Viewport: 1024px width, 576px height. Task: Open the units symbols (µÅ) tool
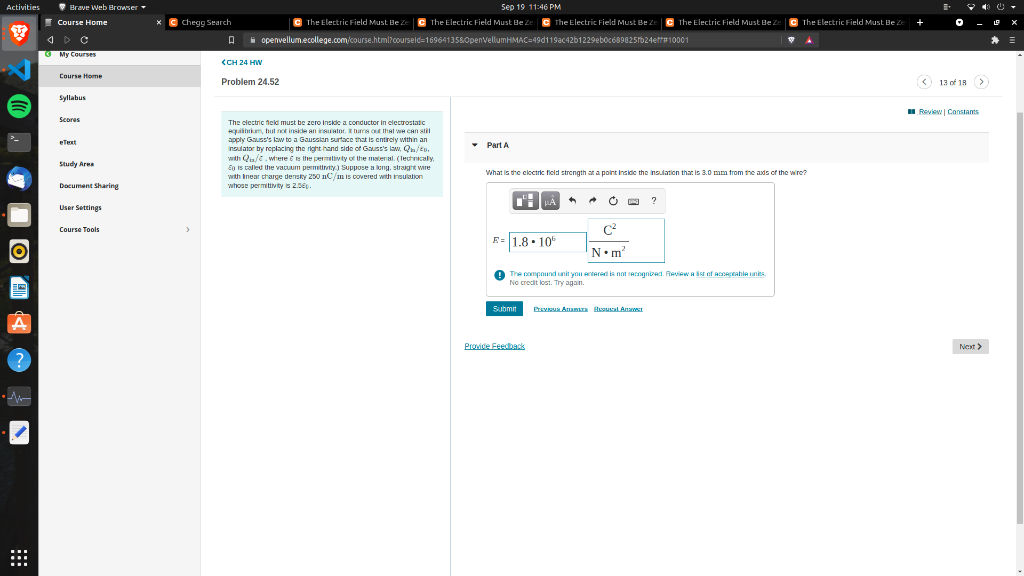551,200
